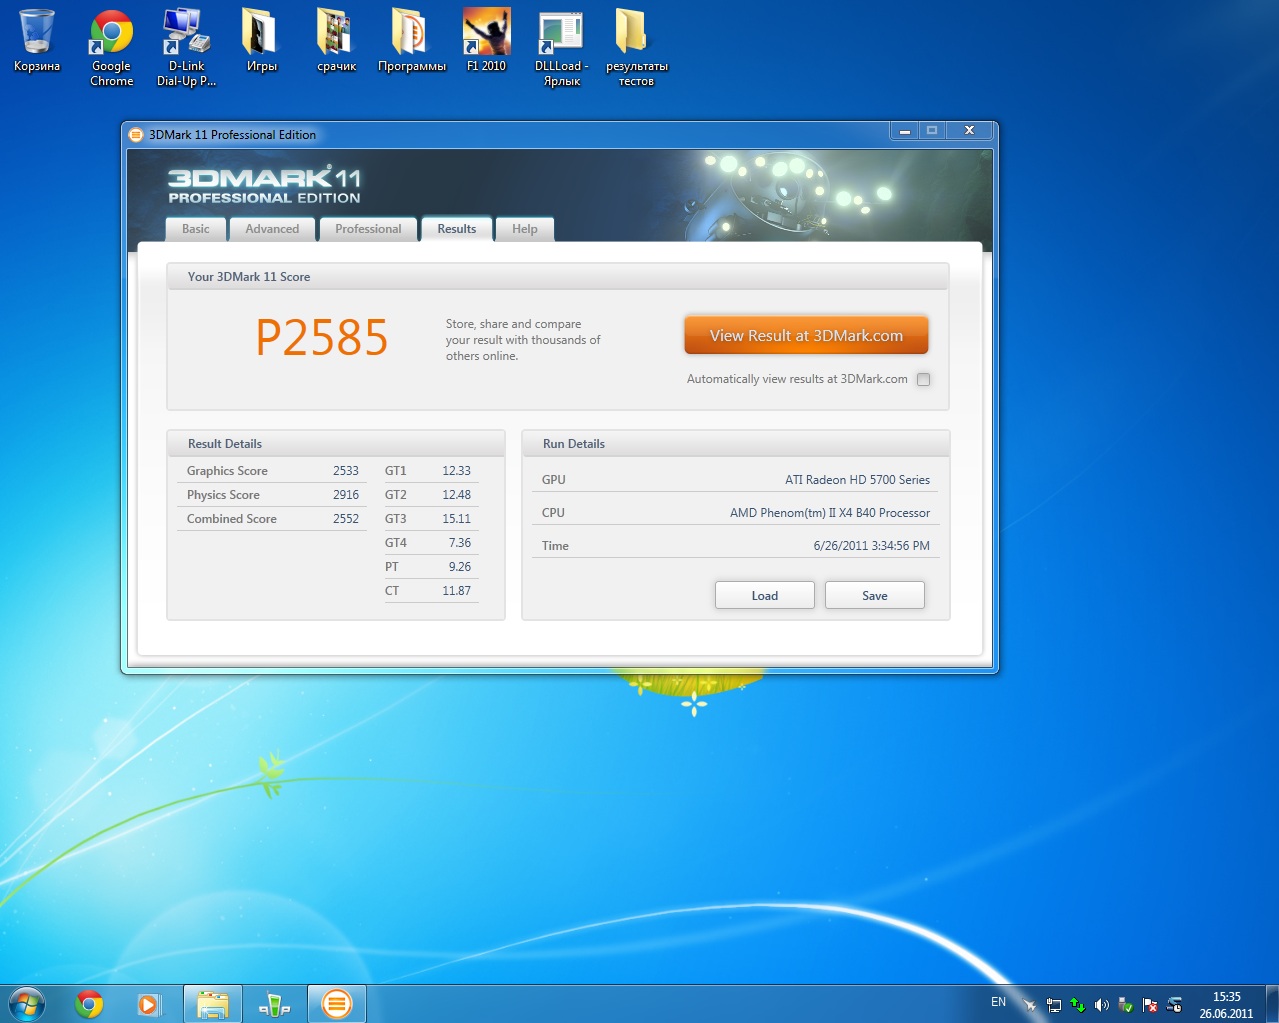
Task: Click the 3DMark title bar icon
Action: coord(136,134)
